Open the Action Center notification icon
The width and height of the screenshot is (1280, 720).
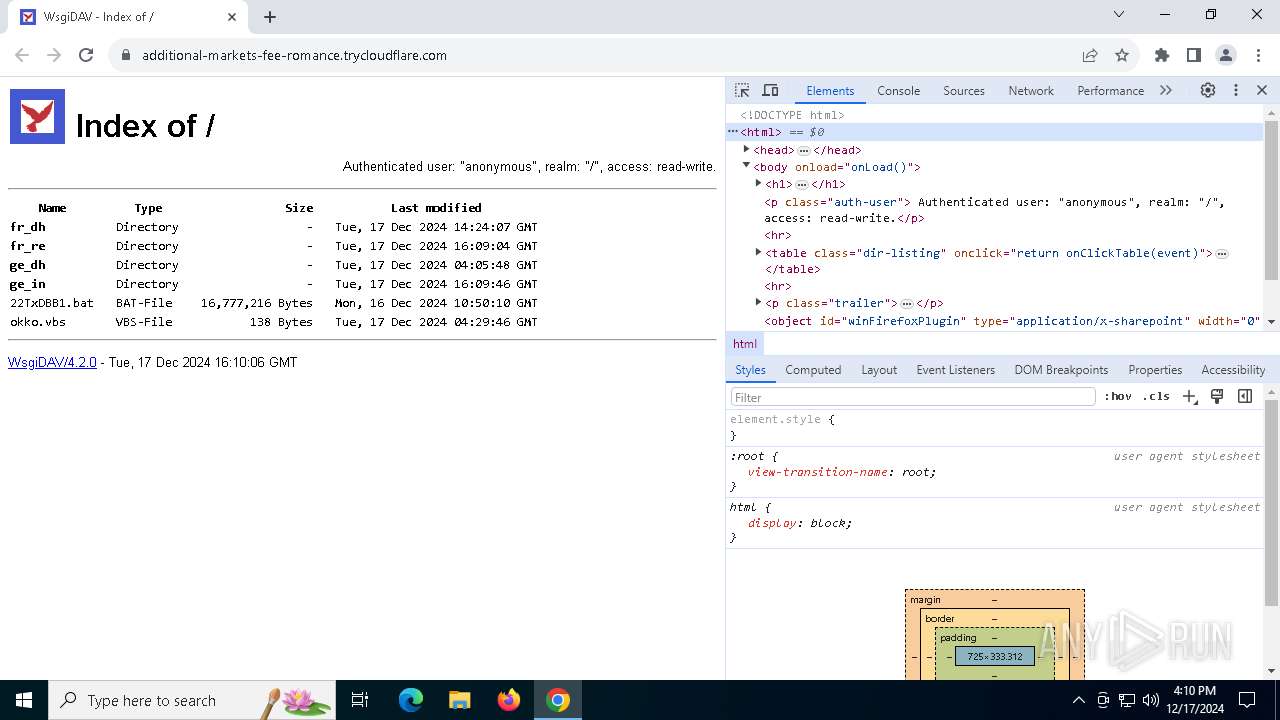[1247, 700]
